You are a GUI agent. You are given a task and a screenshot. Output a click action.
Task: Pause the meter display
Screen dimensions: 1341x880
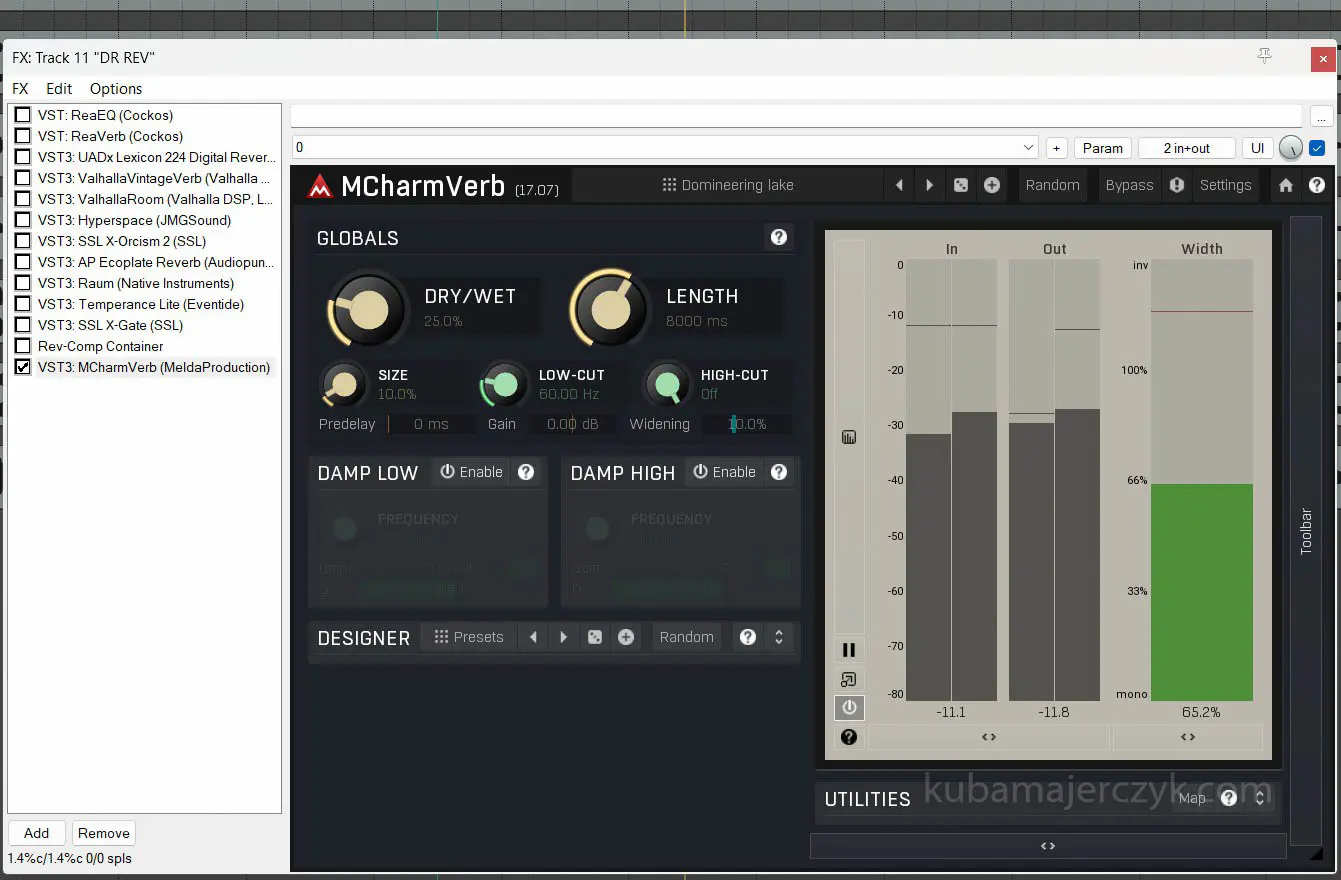[x=849, y=650]
